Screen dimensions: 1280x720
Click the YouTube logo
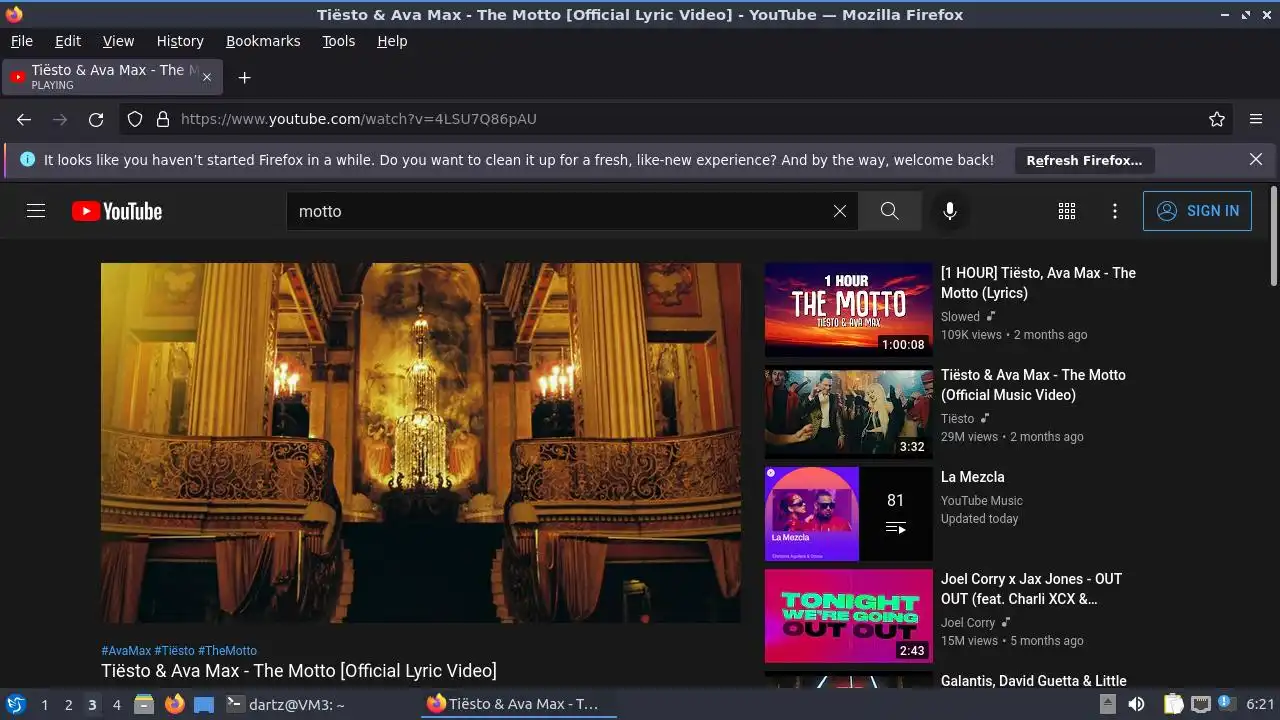pos(117,211)
